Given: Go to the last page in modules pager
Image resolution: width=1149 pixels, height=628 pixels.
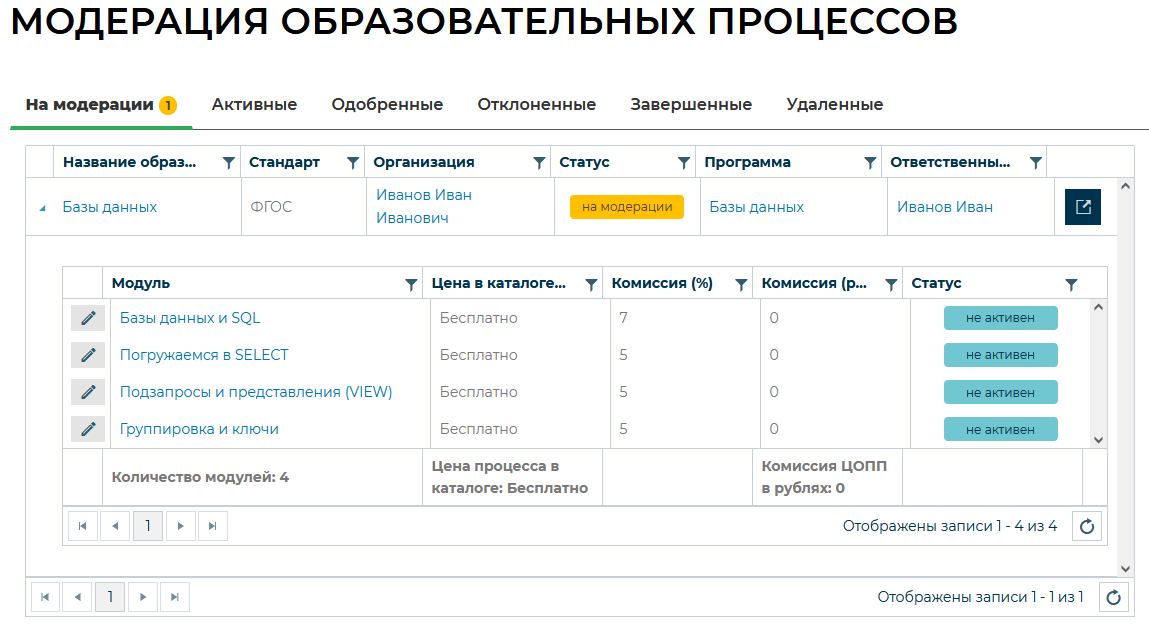Looking at the screenshot, I should 213,526.
